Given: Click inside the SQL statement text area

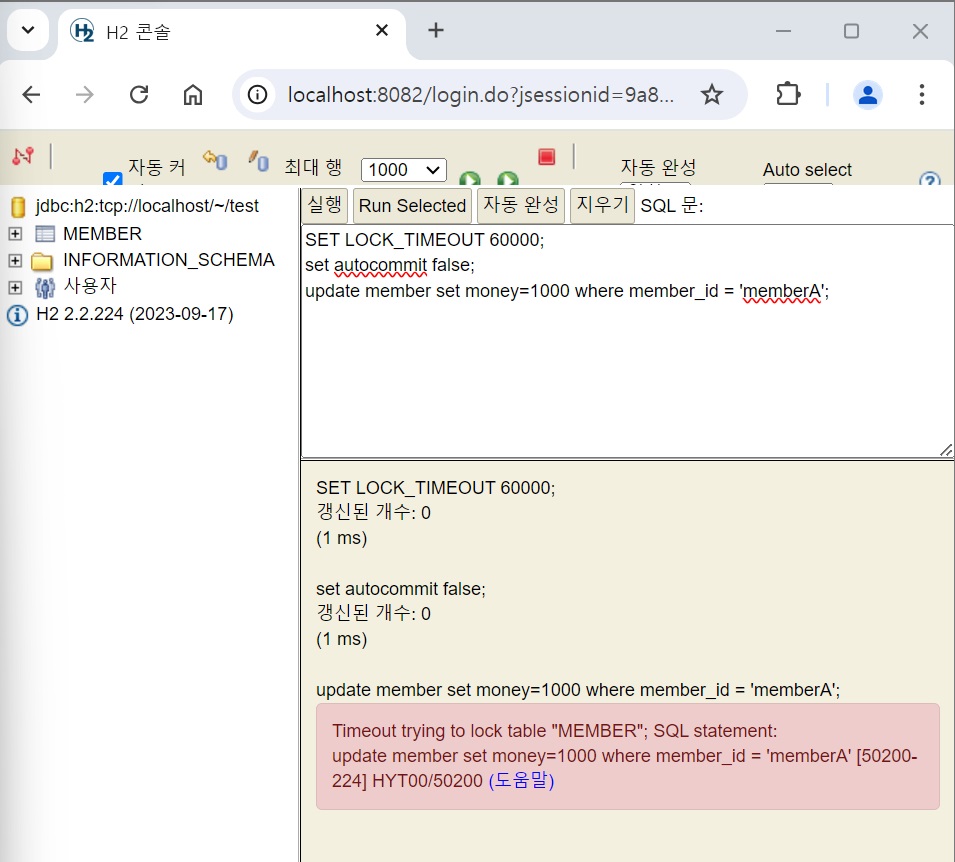Looking at the screenshot, I should pyautogui.click(x=627, y=341).
